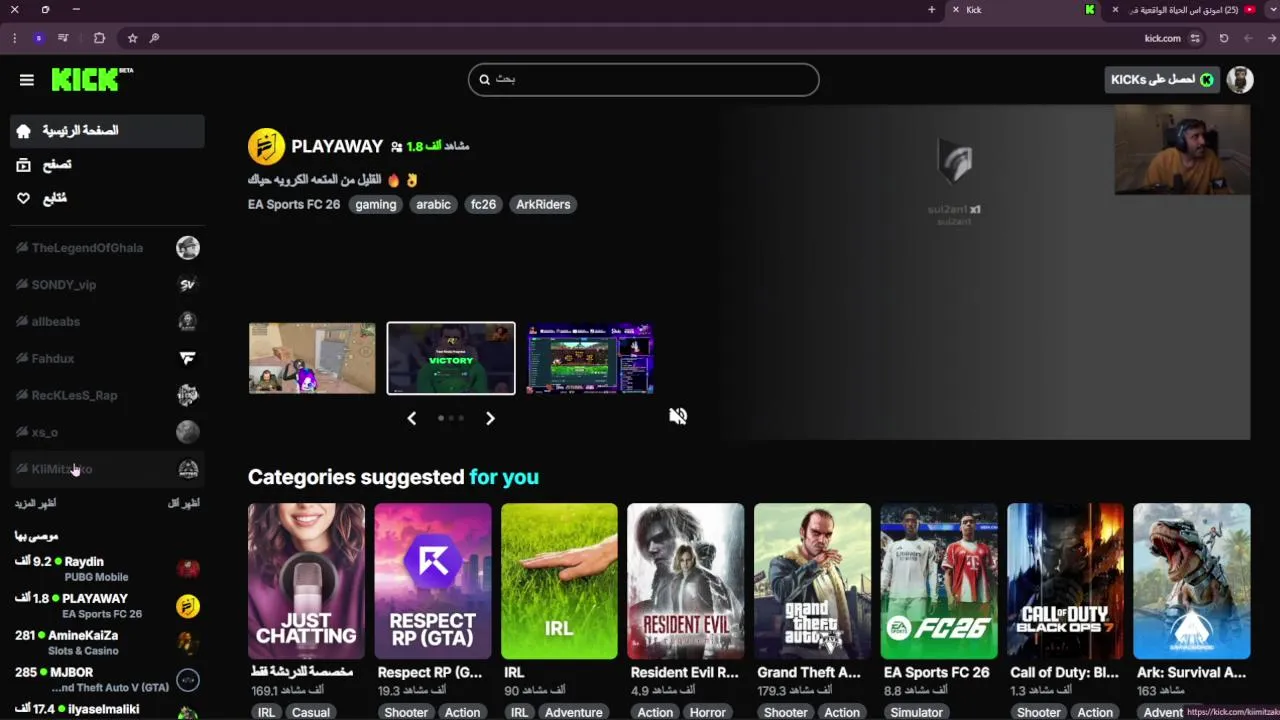Open the EA Sports FC 26 category card
This screenshot has height=720, width=1280.
[x=939, y=581]
